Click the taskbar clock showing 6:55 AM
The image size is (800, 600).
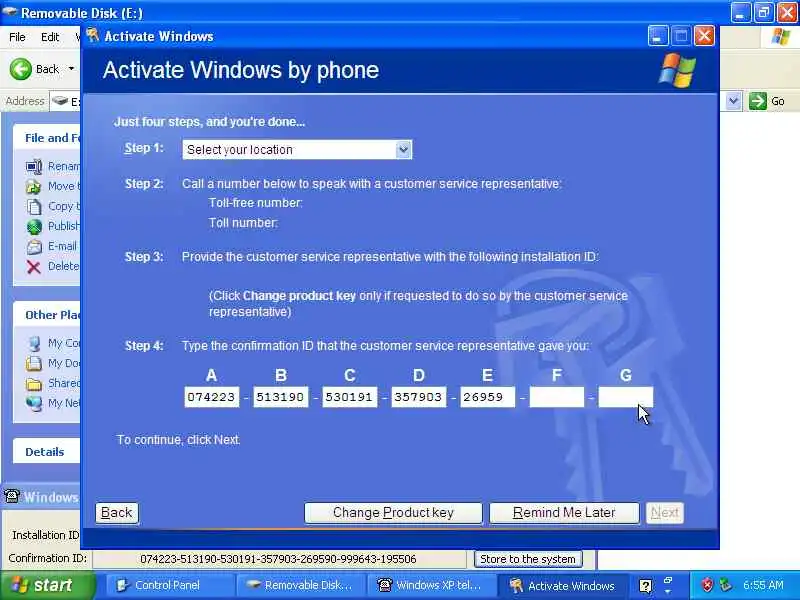tap(763, 585)
